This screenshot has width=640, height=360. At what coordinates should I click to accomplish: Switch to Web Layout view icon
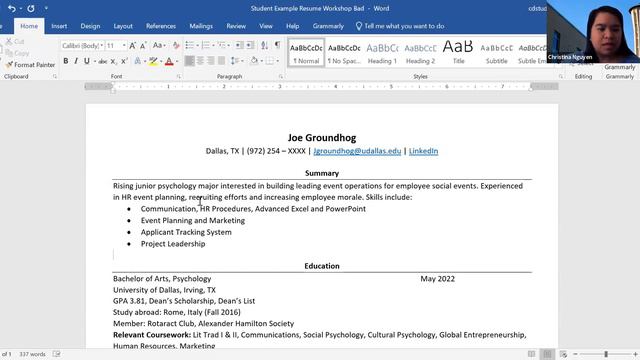563,354
